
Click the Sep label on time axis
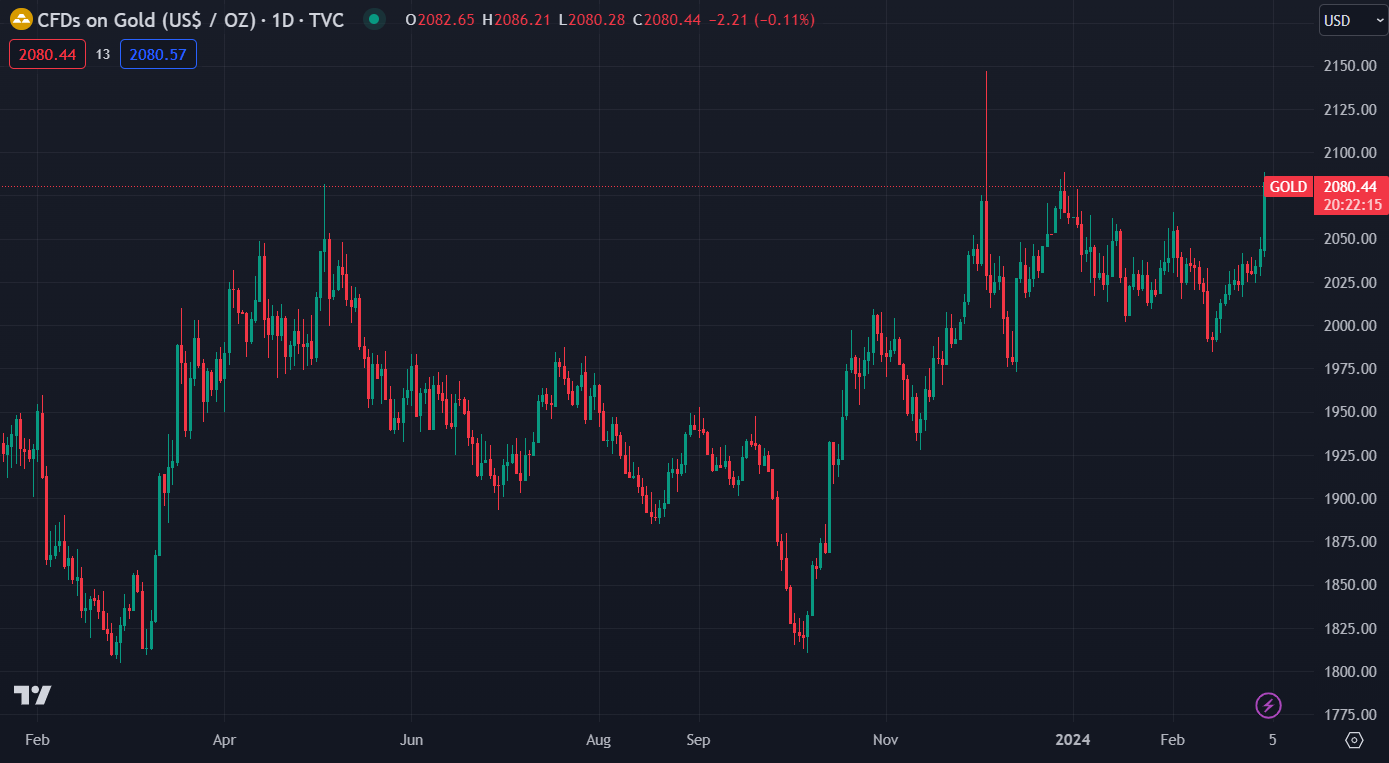coord(698,740)
